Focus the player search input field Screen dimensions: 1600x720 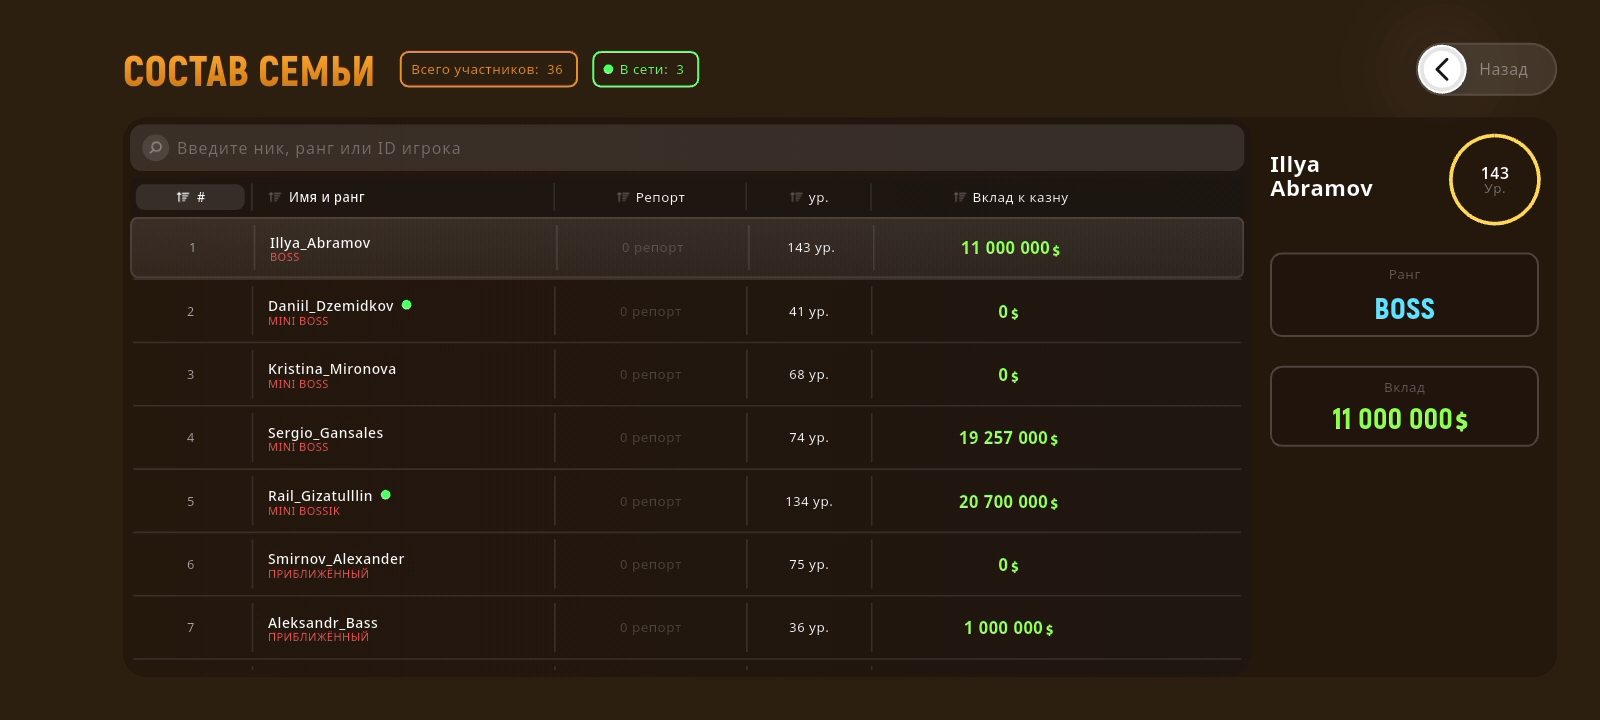click(x=700, y=148)
